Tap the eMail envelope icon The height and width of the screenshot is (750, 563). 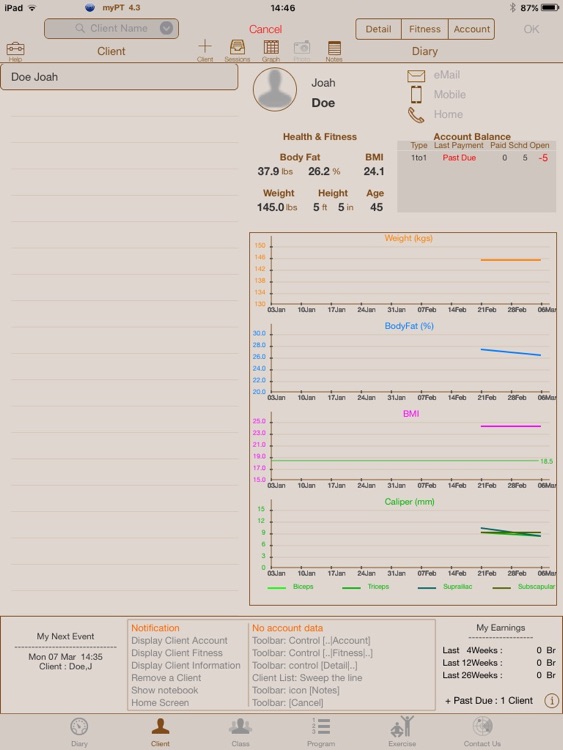[x=416, y=76]
